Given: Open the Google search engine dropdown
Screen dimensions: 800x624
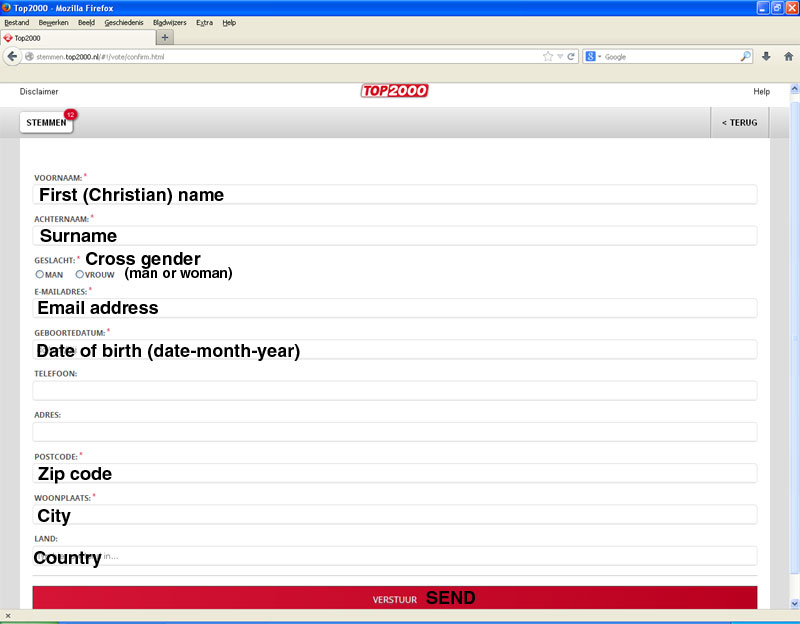Looking at the screenshot, I should (x=593, y=57).
